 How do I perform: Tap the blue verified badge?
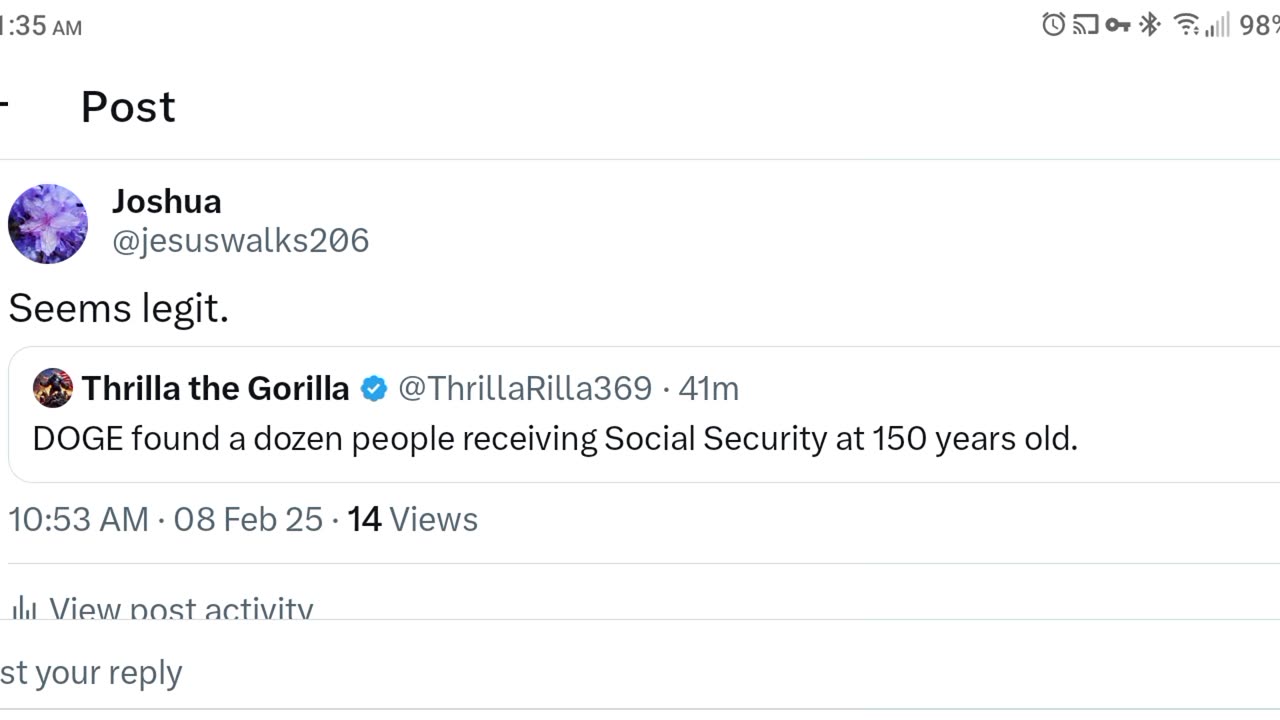[374, 389]
